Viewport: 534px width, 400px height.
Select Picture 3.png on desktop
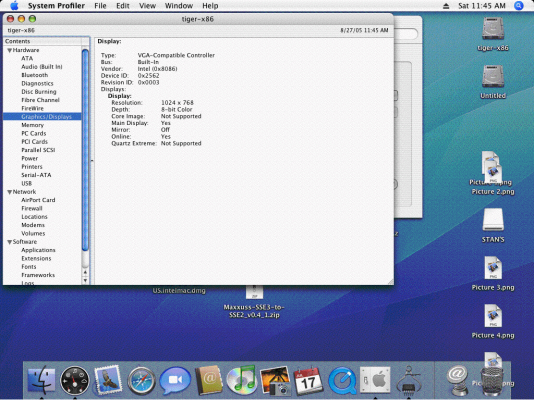click(493, 268)
